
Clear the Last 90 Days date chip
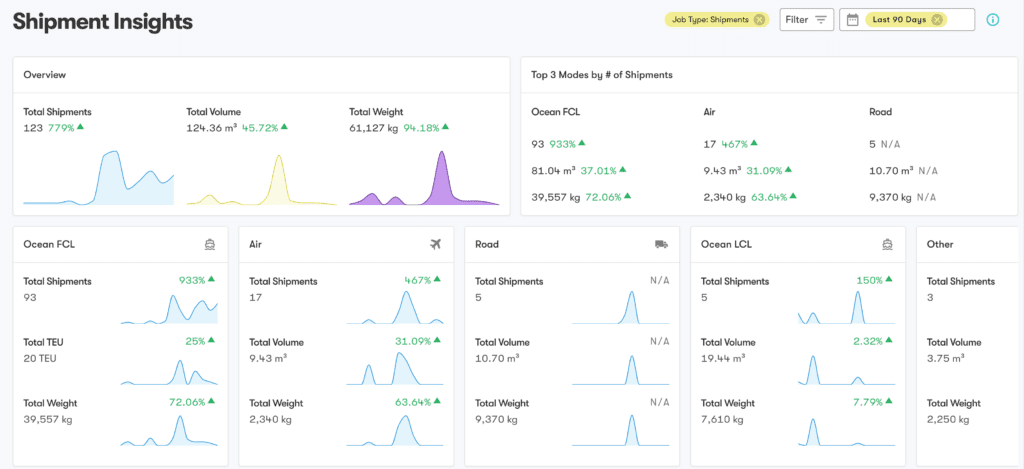pyautogui.click(x=937, y=20)
